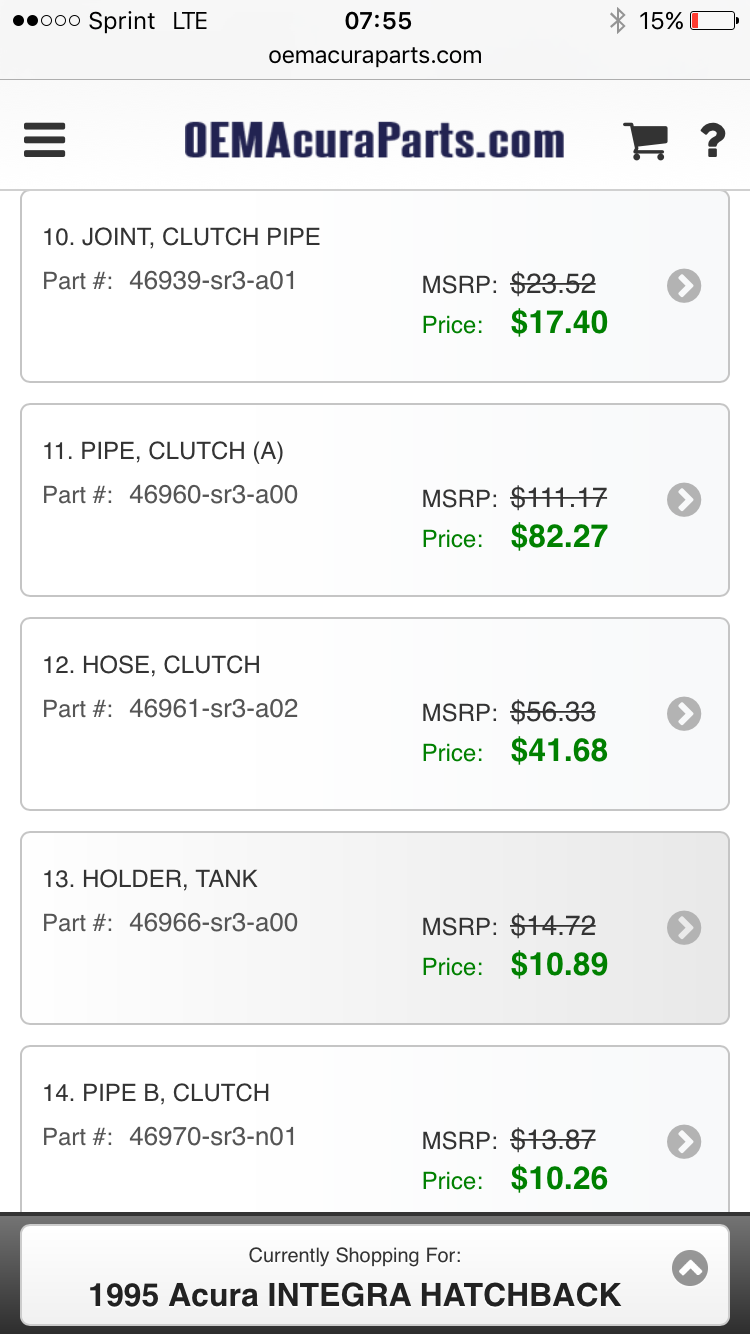Image resolution: width=750 pixels, height=1334 pixels.
Task: Click the OEMAcuraParts.com logo
Action: pos(374,141)
